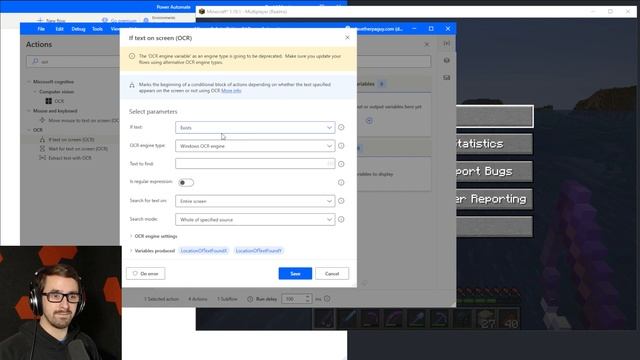Click the info icon beside Search mode
The width and height of the screenshot is (640, 360).
coord(341,219)
